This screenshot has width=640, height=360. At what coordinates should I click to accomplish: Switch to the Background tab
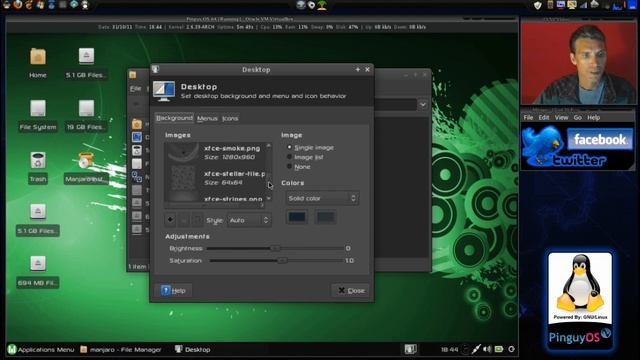174,118
